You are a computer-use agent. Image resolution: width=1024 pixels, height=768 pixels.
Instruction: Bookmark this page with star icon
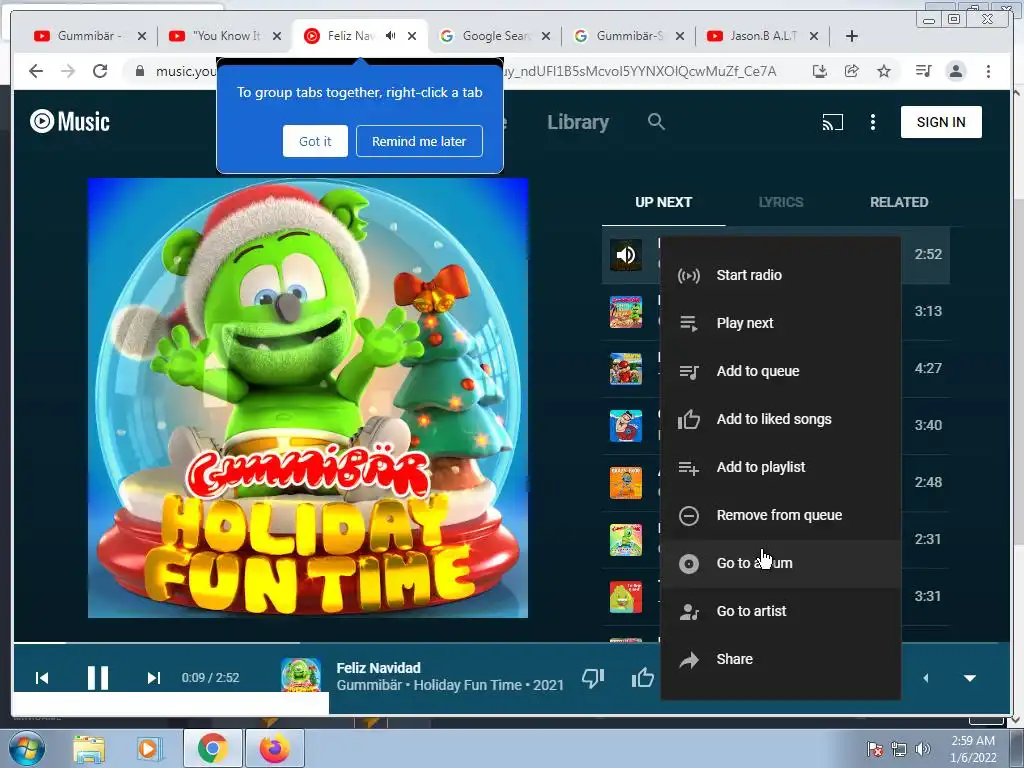[x=884, y=71]
